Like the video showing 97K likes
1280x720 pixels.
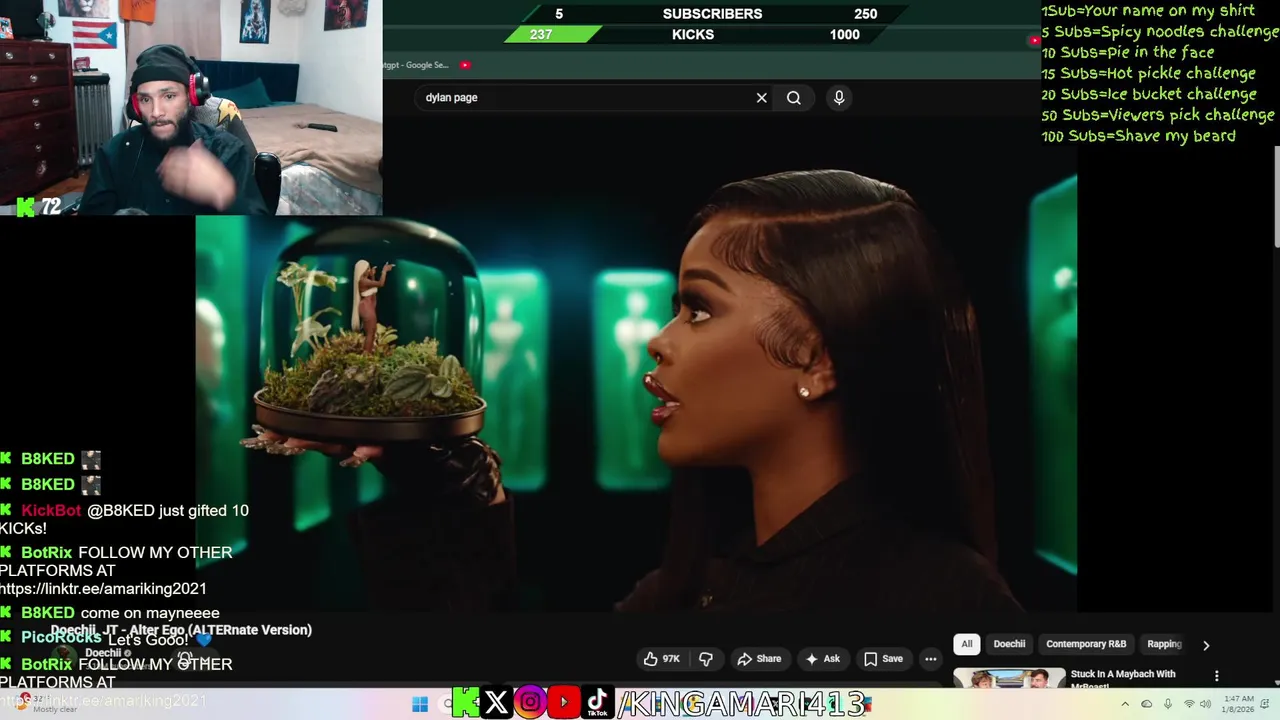(x=662, y=659)
